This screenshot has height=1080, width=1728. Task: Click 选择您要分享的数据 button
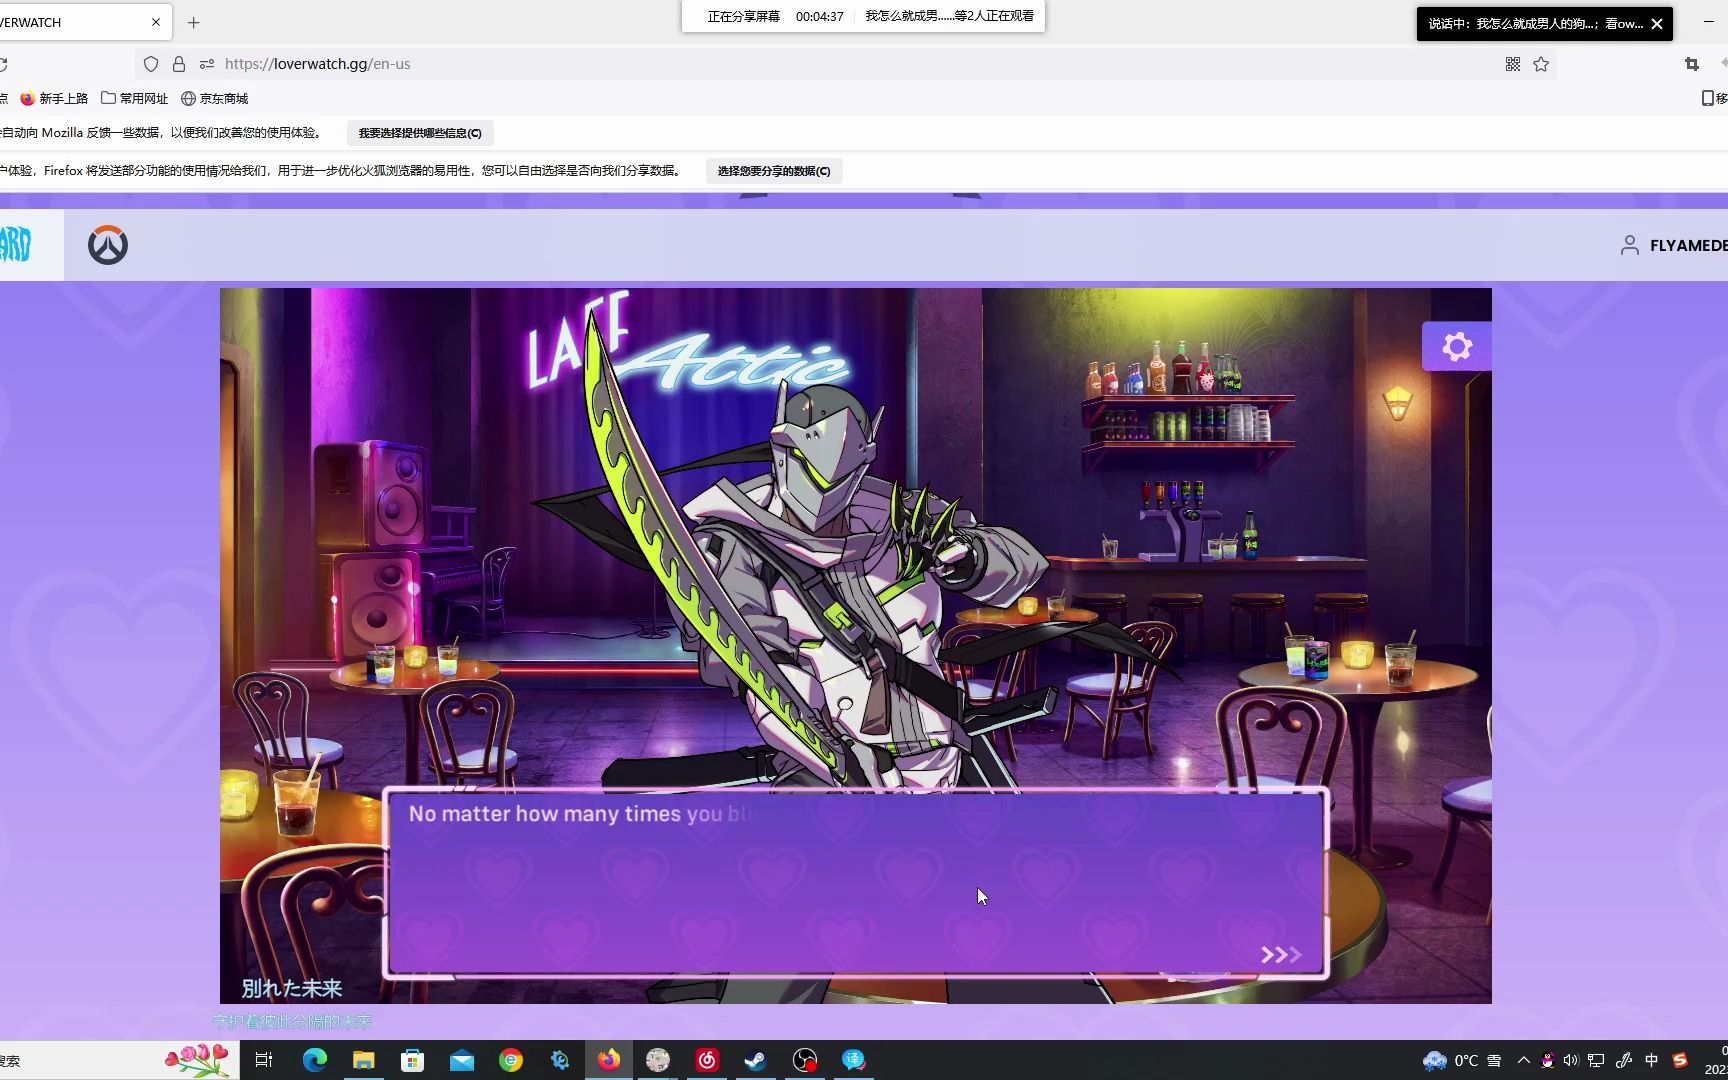point(774,171)
